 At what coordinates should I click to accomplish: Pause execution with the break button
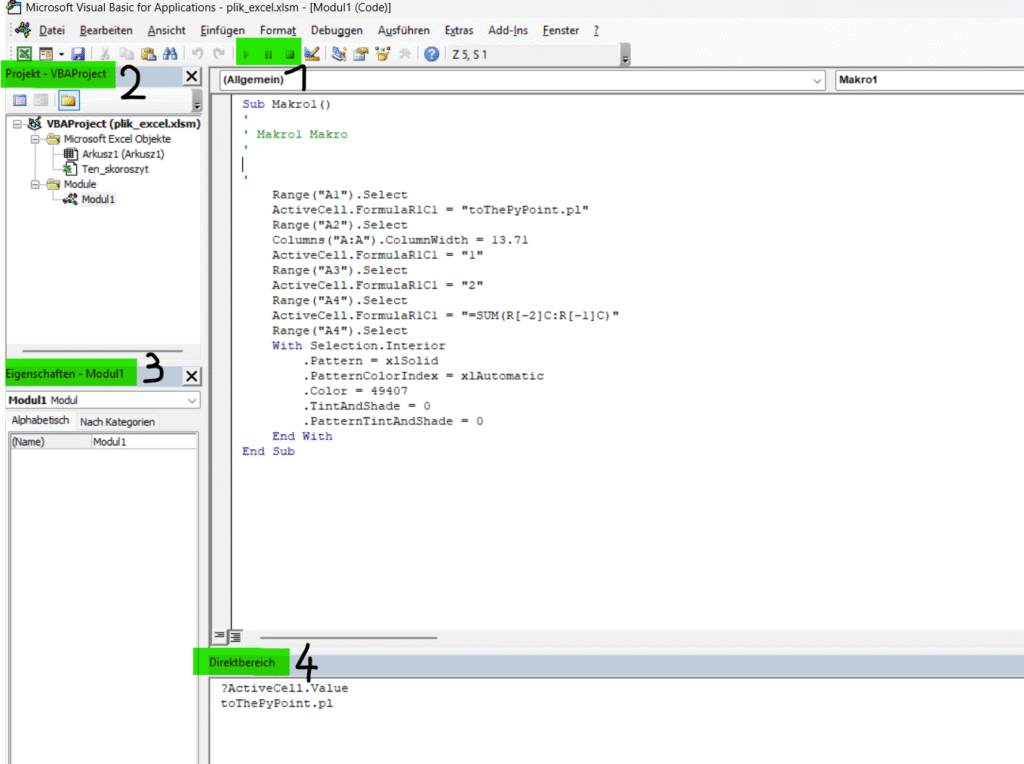268,55
